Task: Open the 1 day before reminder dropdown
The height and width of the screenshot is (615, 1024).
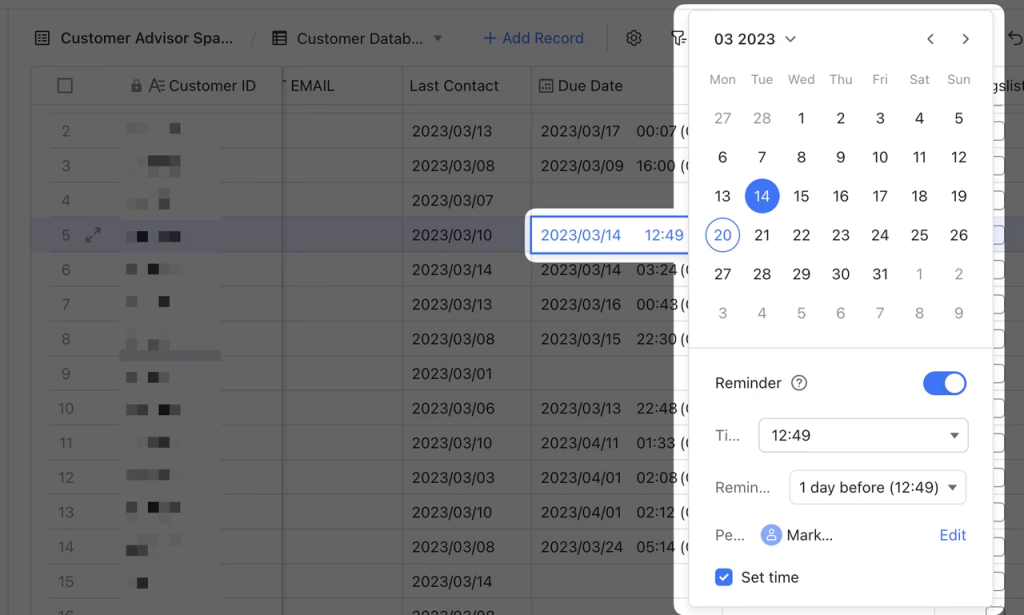Action: click(878, 488)
